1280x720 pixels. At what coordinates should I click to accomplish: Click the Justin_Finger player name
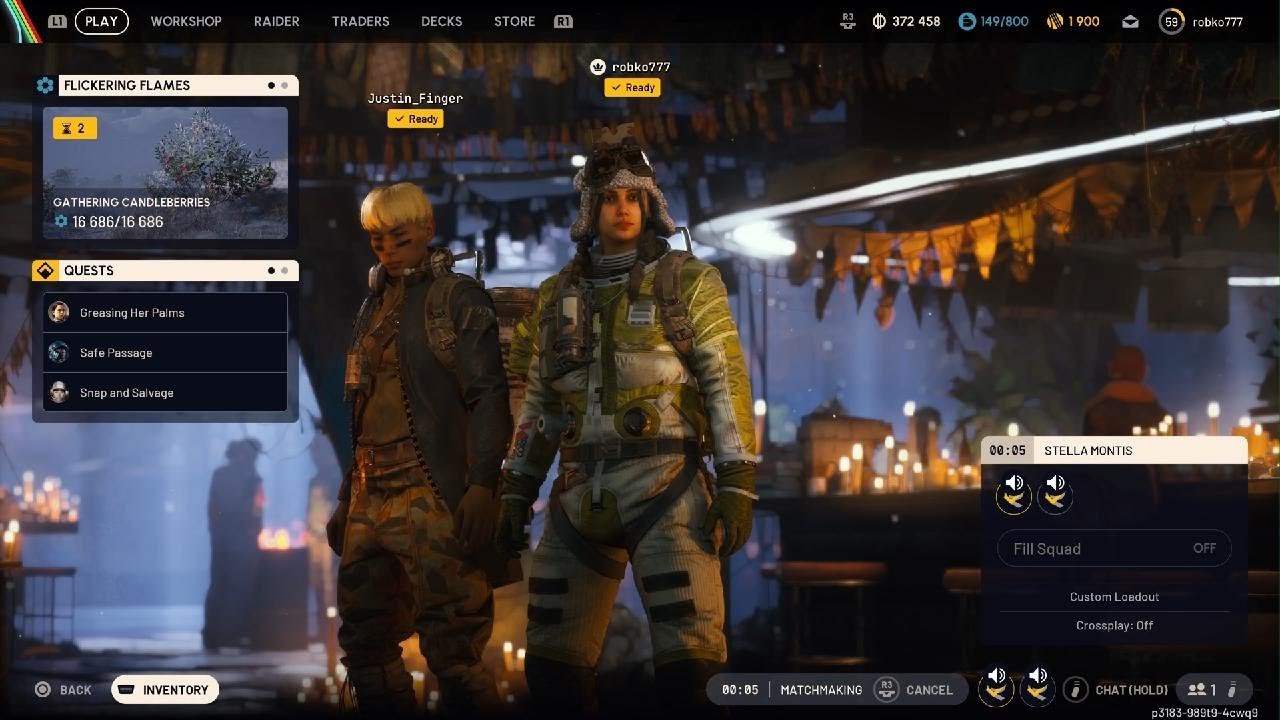(x=415, y=98)
